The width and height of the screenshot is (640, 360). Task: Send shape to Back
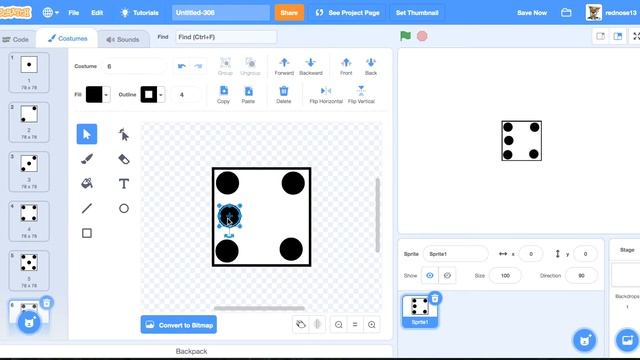[x=371, y=66]
